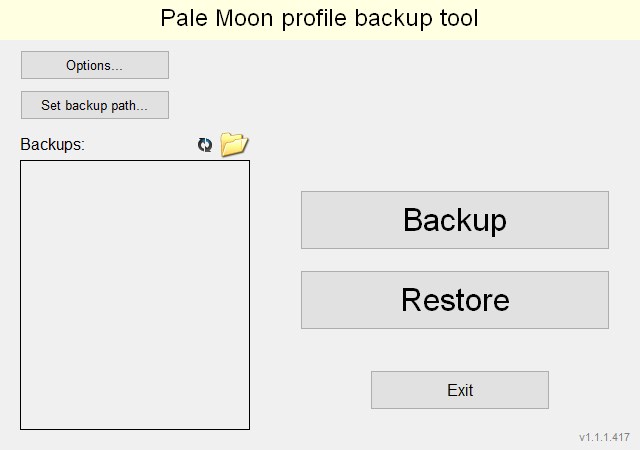
Task: Click the large Restore button
Action: coord(455,300)
